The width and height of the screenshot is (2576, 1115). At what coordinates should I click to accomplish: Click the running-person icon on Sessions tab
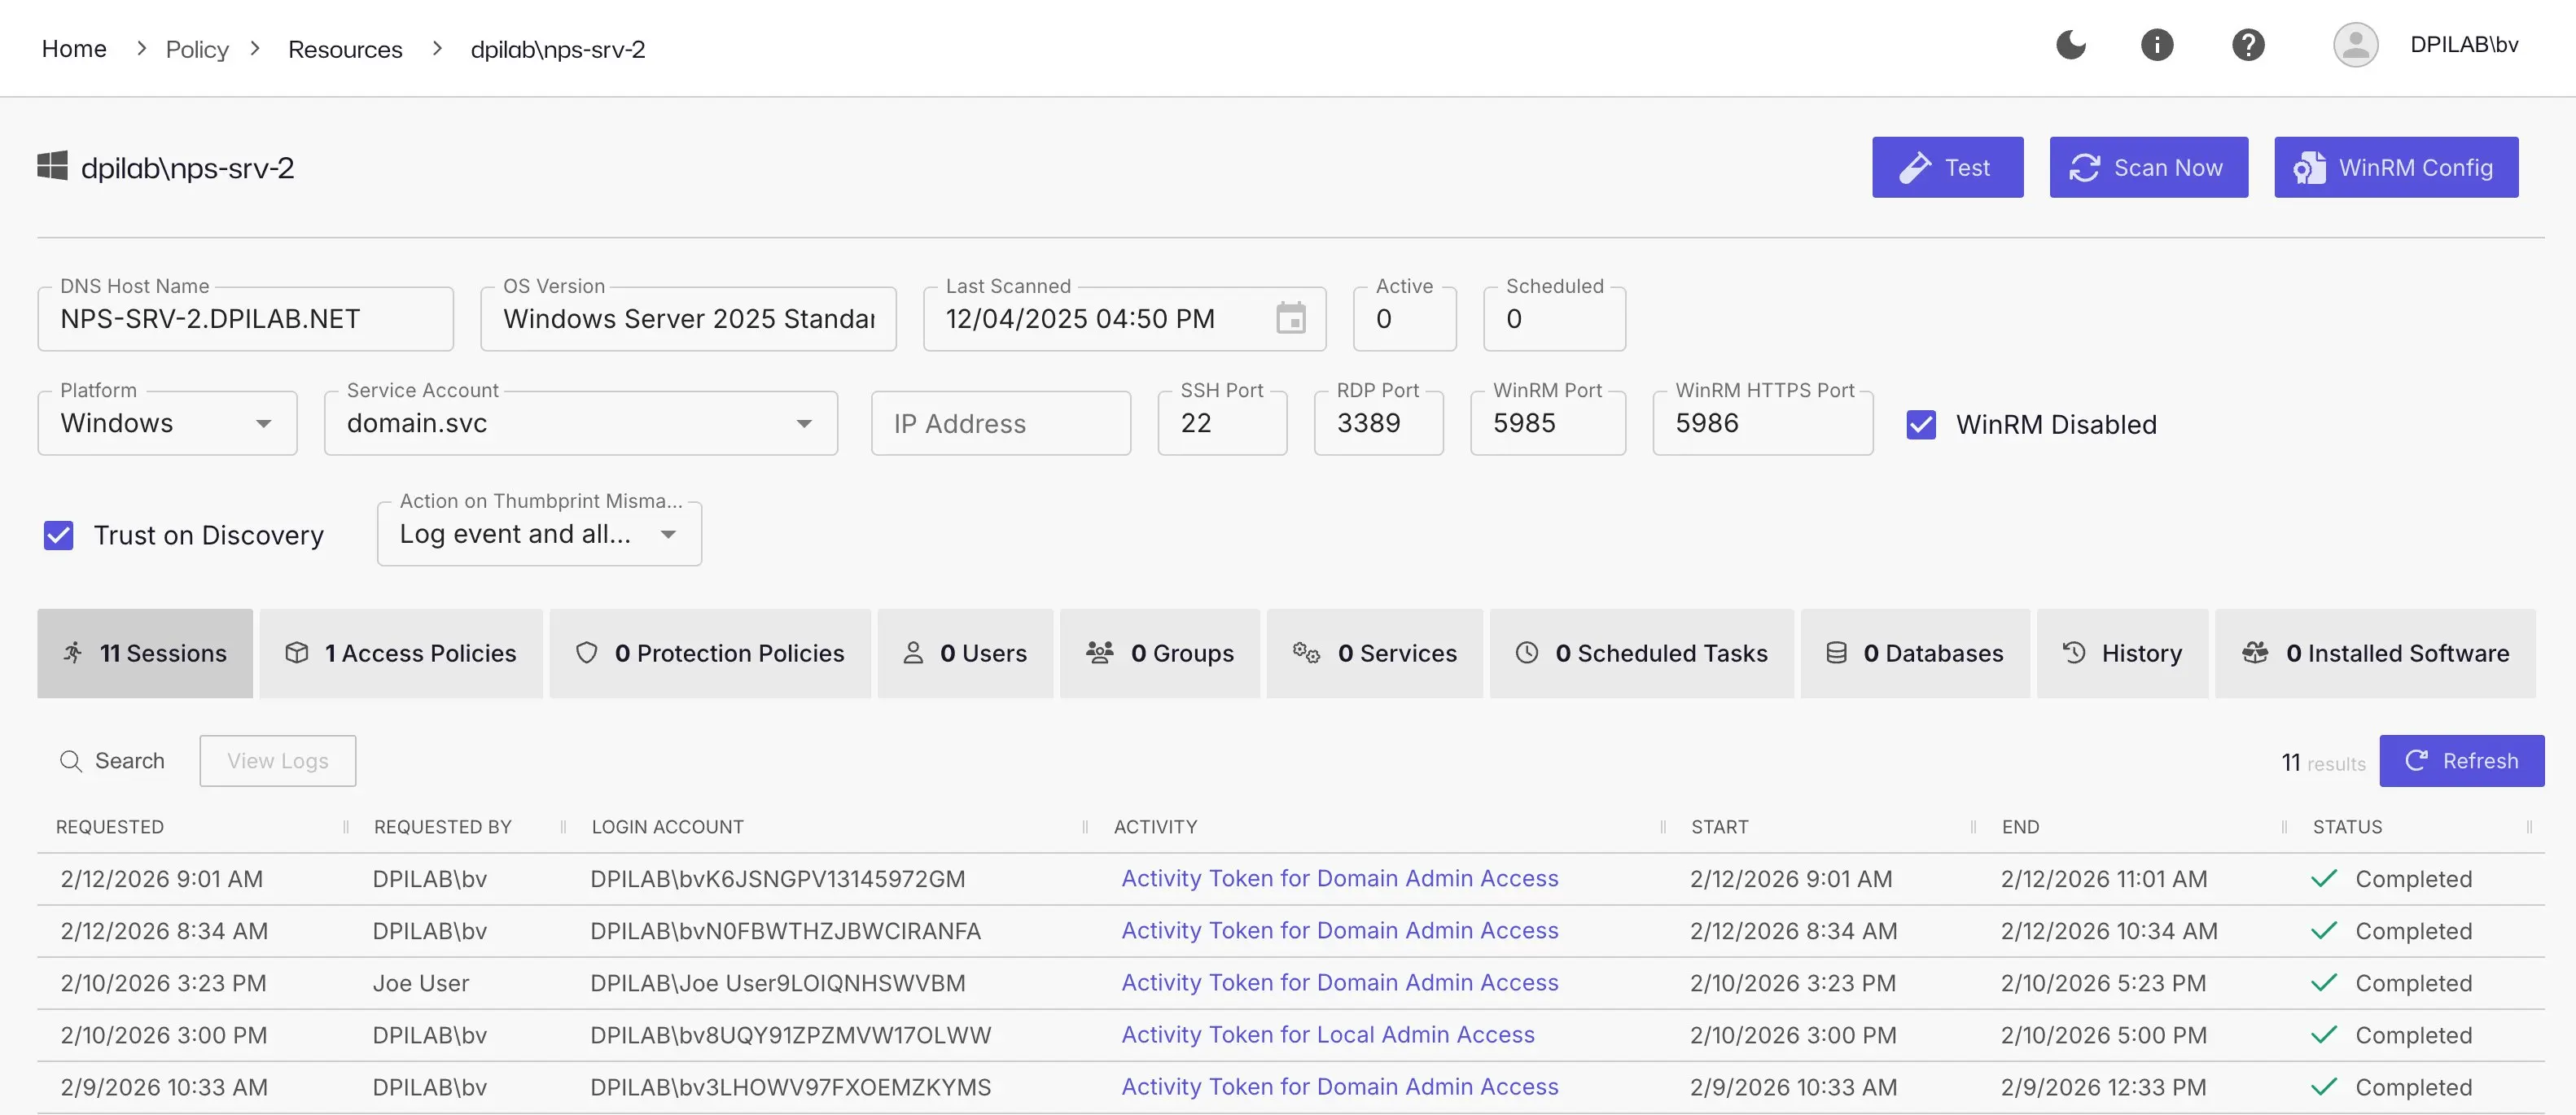pyautogui.click(x=74, y=653)
